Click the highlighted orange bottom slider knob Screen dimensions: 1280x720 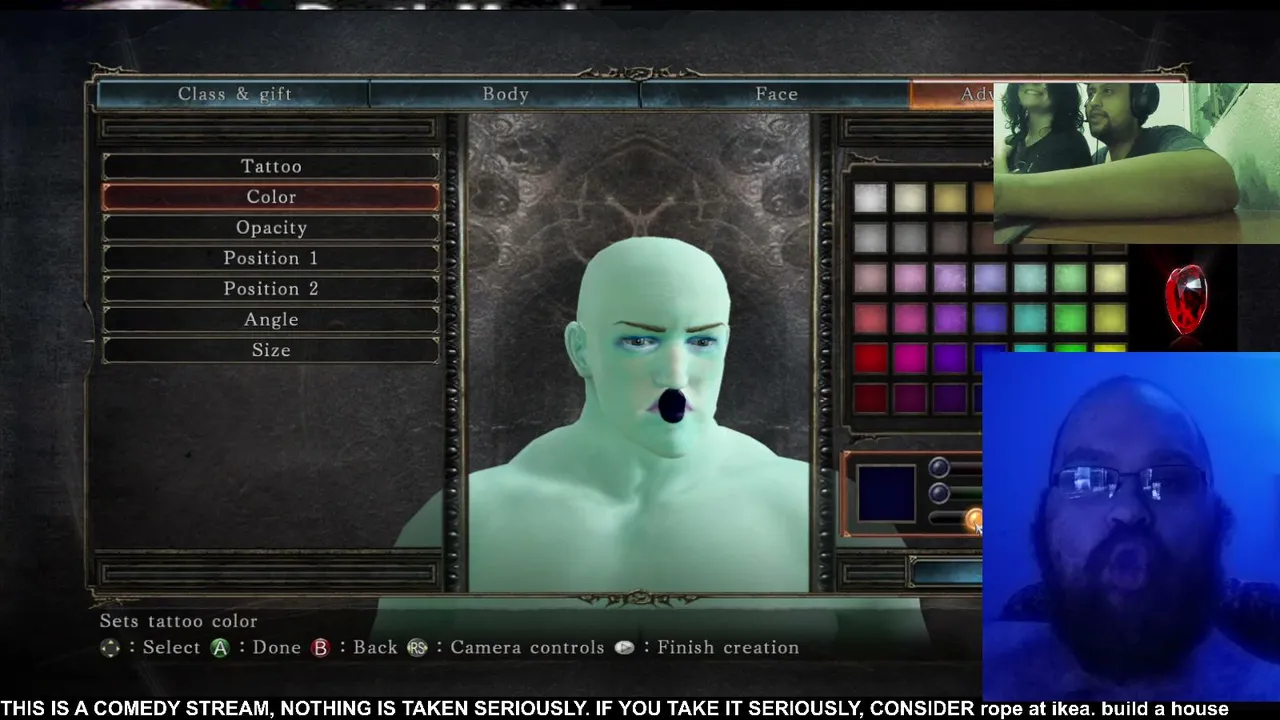click(974, 518)
